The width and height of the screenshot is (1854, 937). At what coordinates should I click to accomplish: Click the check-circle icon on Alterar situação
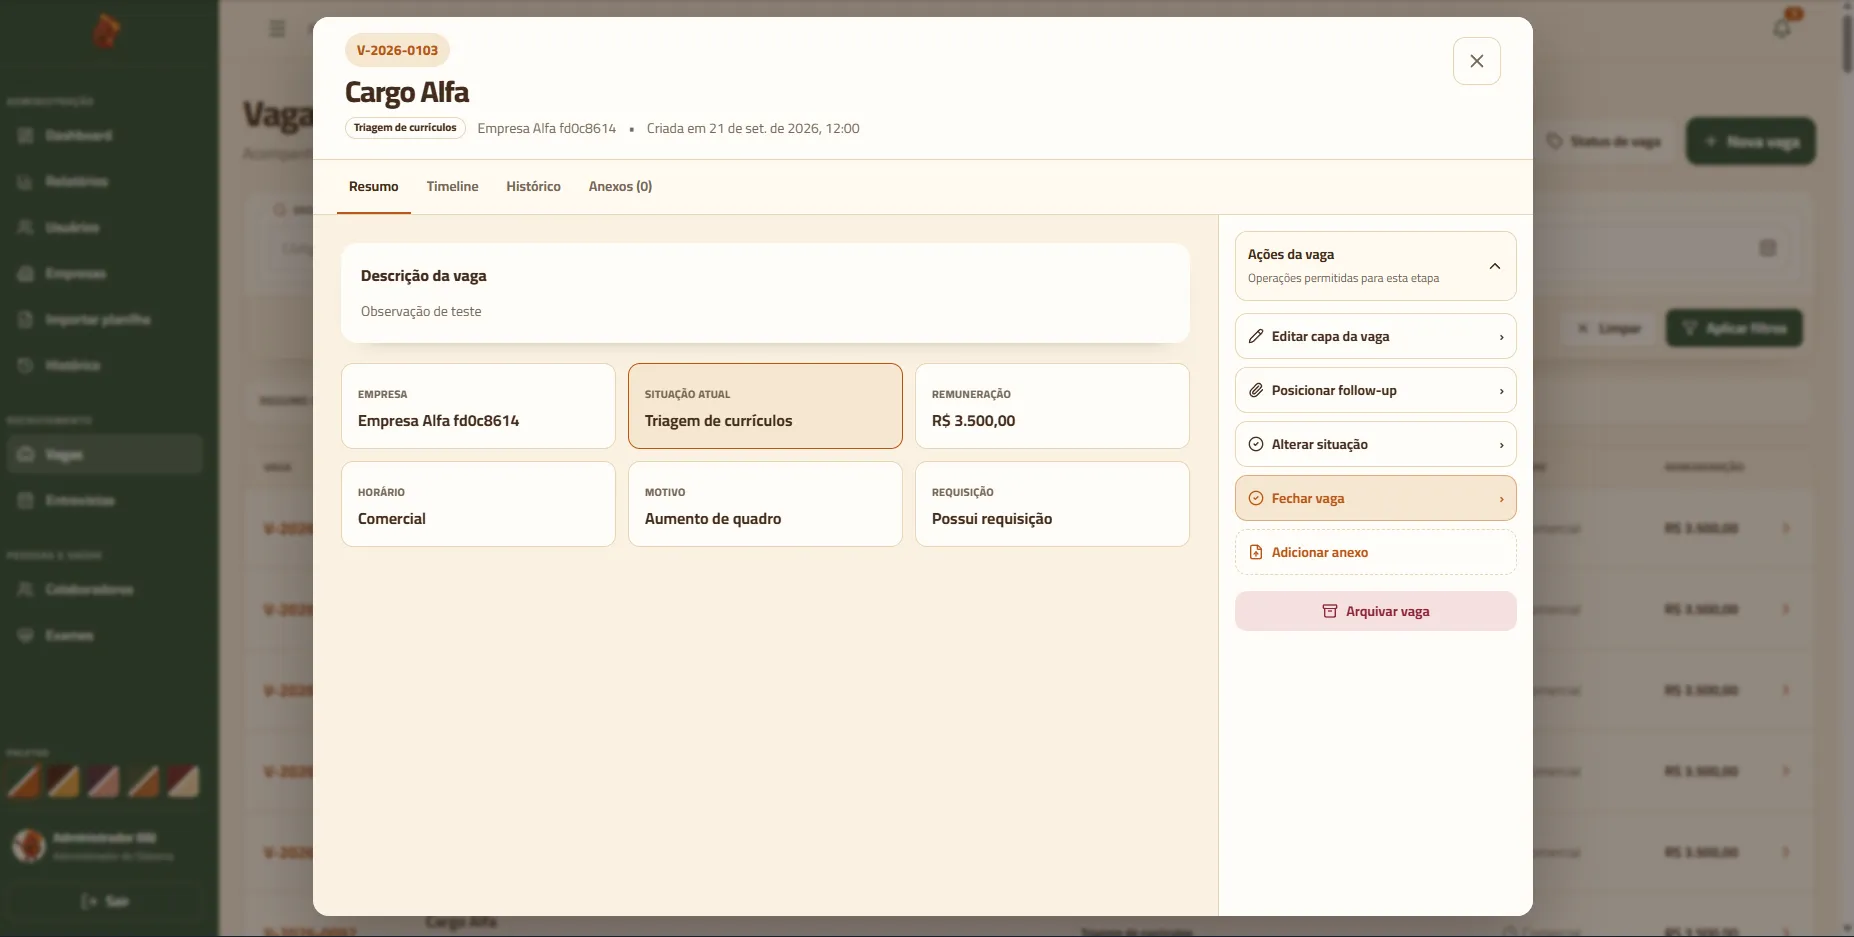(x=1256, y=444)
